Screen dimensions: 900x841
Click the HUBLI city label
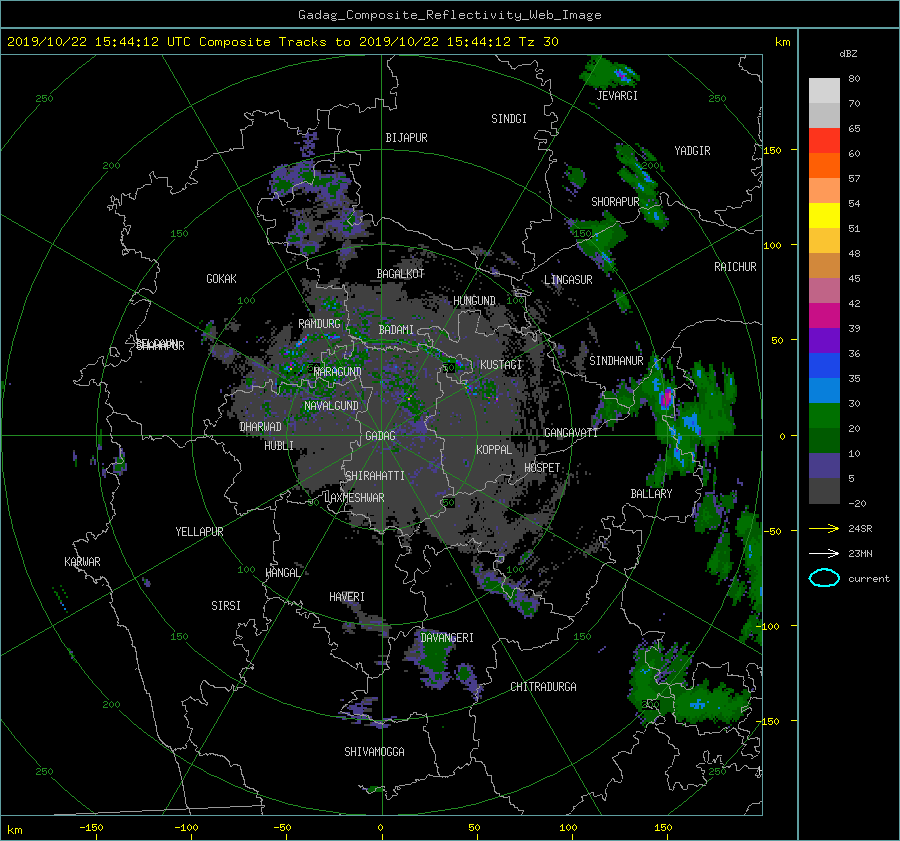278,446
